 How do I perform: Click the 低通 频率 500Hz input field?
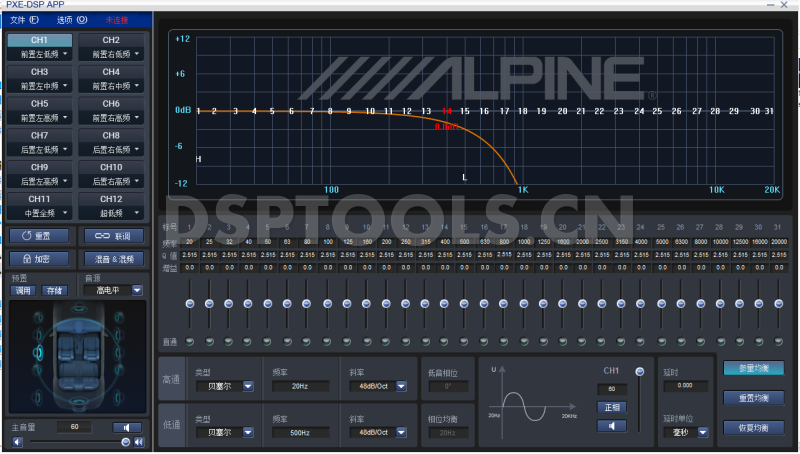pyautogui.click(x=300, y=433)
